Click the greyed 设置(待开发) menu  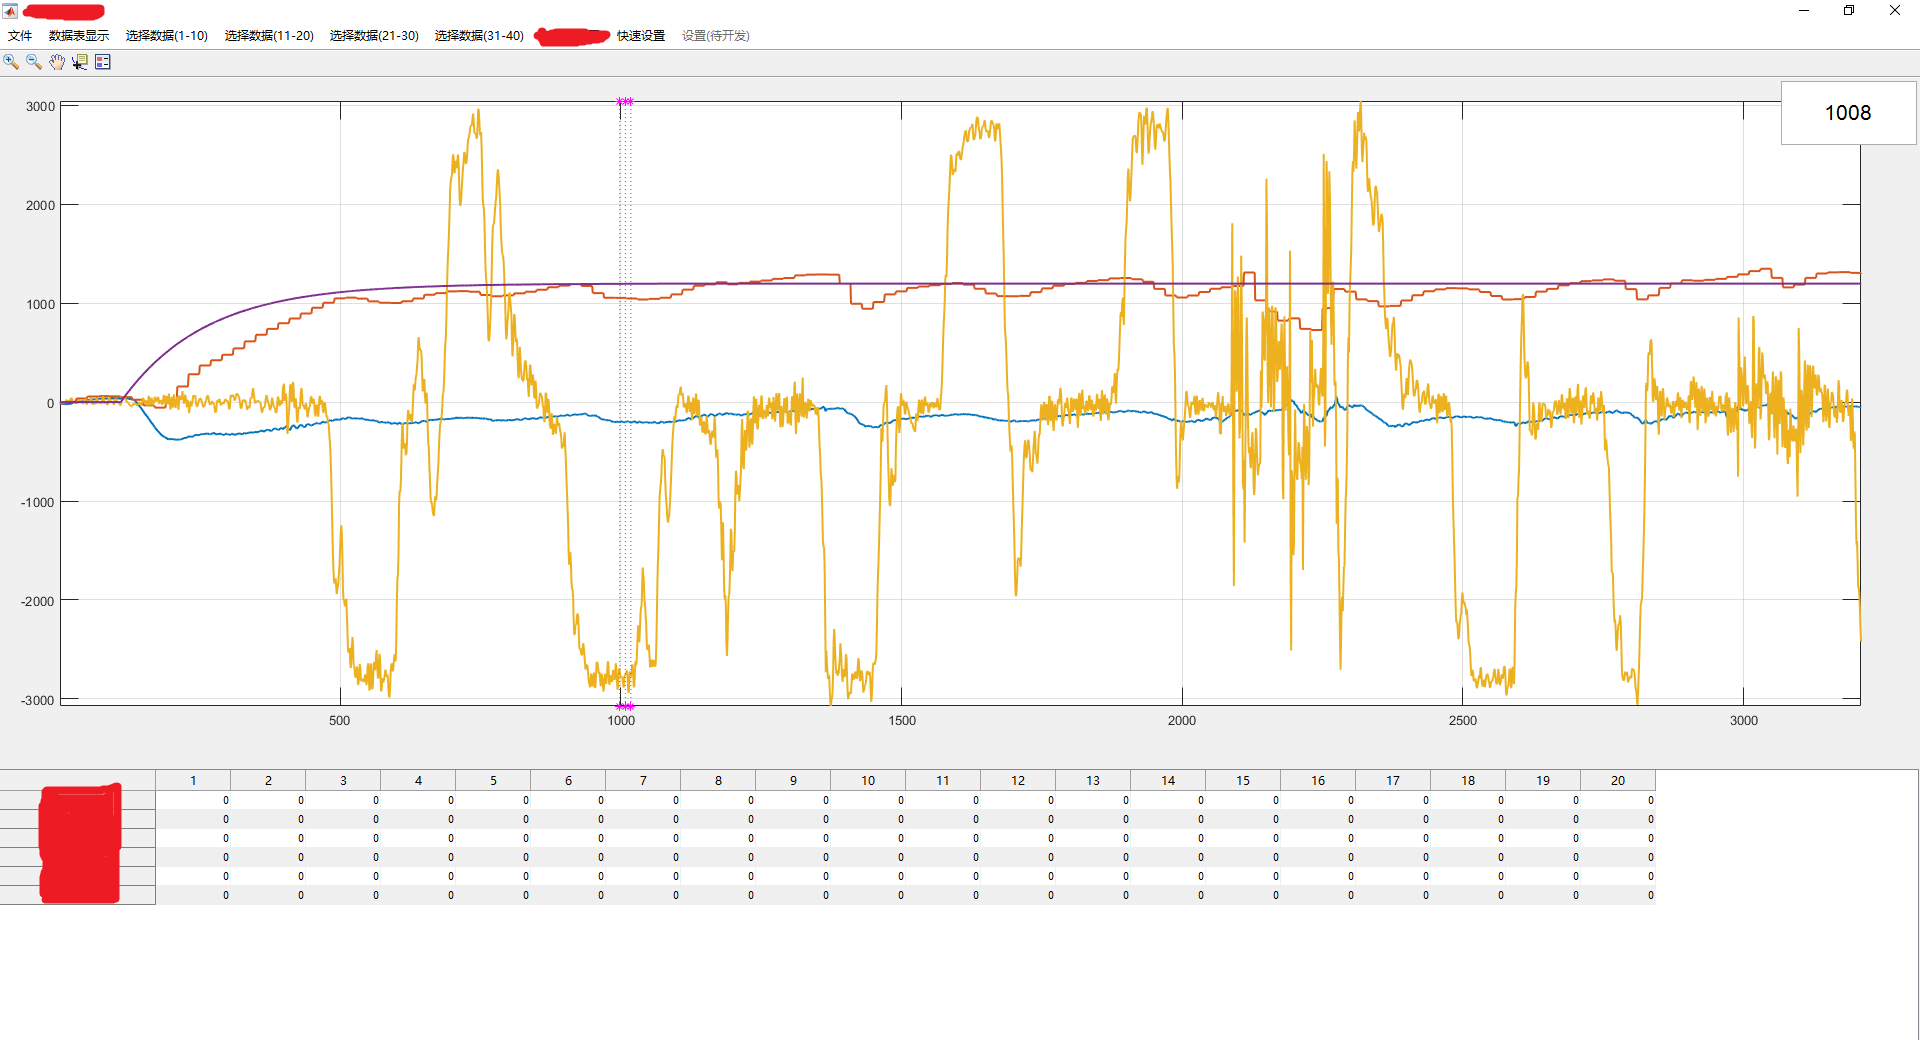pos(716,36)
